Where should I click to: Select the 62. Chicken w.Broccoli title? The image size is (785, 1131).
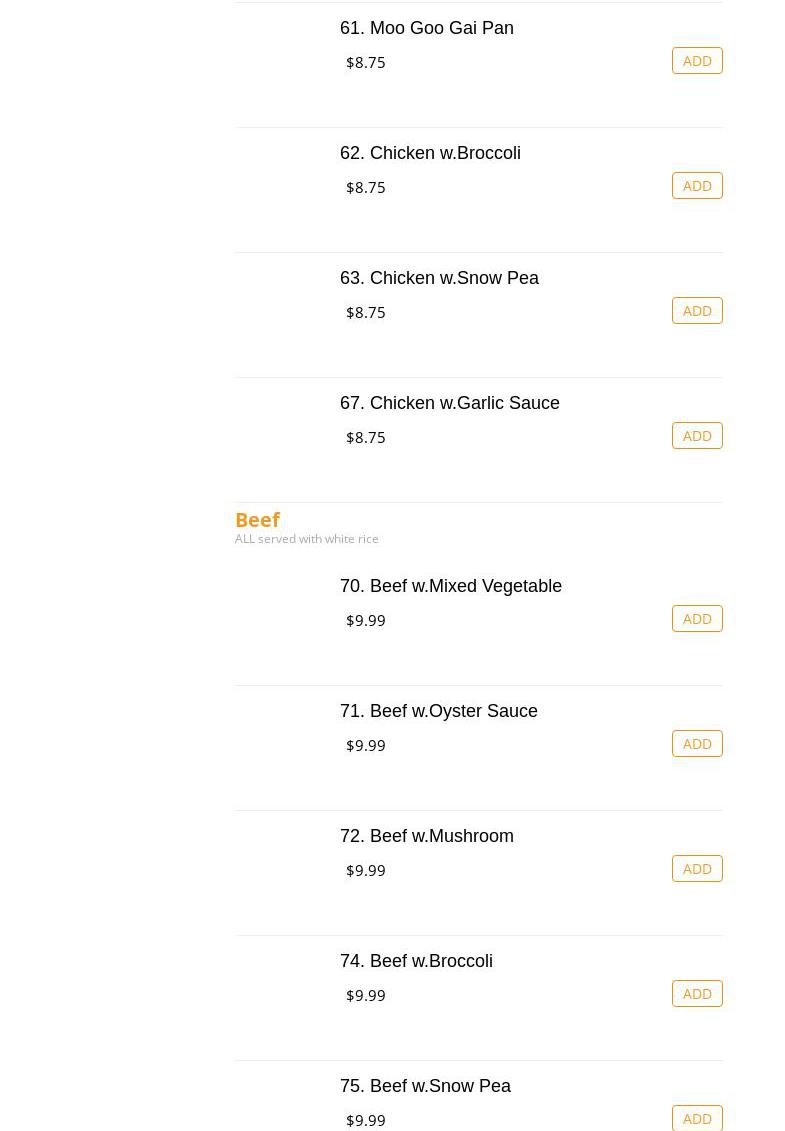point(430,153)
